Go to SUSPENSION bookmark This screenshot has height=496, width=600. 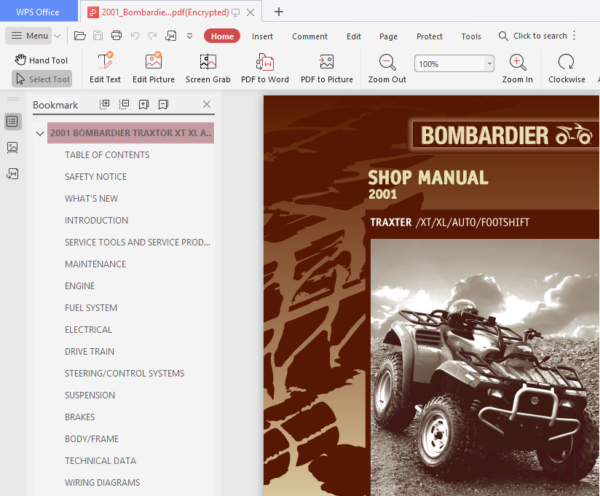[90, 395]
